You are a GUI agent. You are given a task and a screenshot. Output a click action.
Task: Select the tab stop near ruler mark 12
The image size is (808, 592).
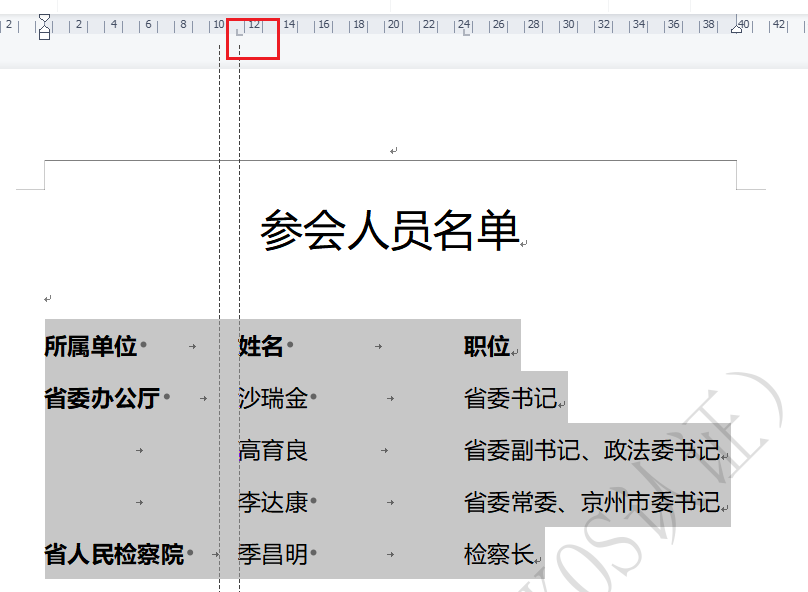tap(239, 32)
